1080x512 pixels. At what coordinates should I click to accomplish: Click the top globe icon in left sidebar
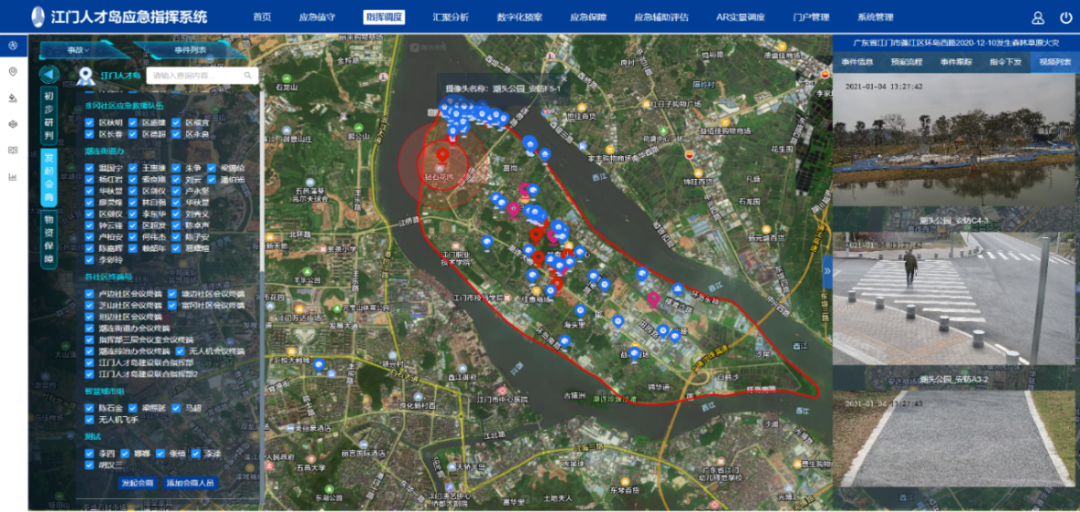[13, 46]
